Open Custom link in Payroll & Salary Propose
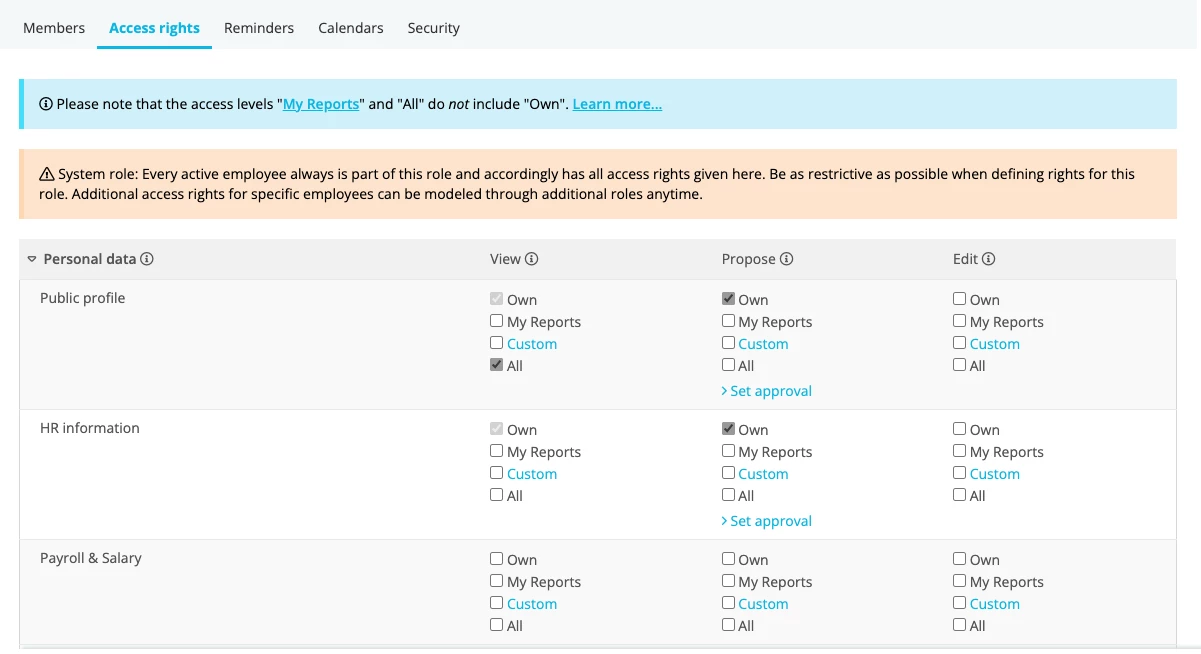This screenshot has height=654, width=1201. point(763,604)
